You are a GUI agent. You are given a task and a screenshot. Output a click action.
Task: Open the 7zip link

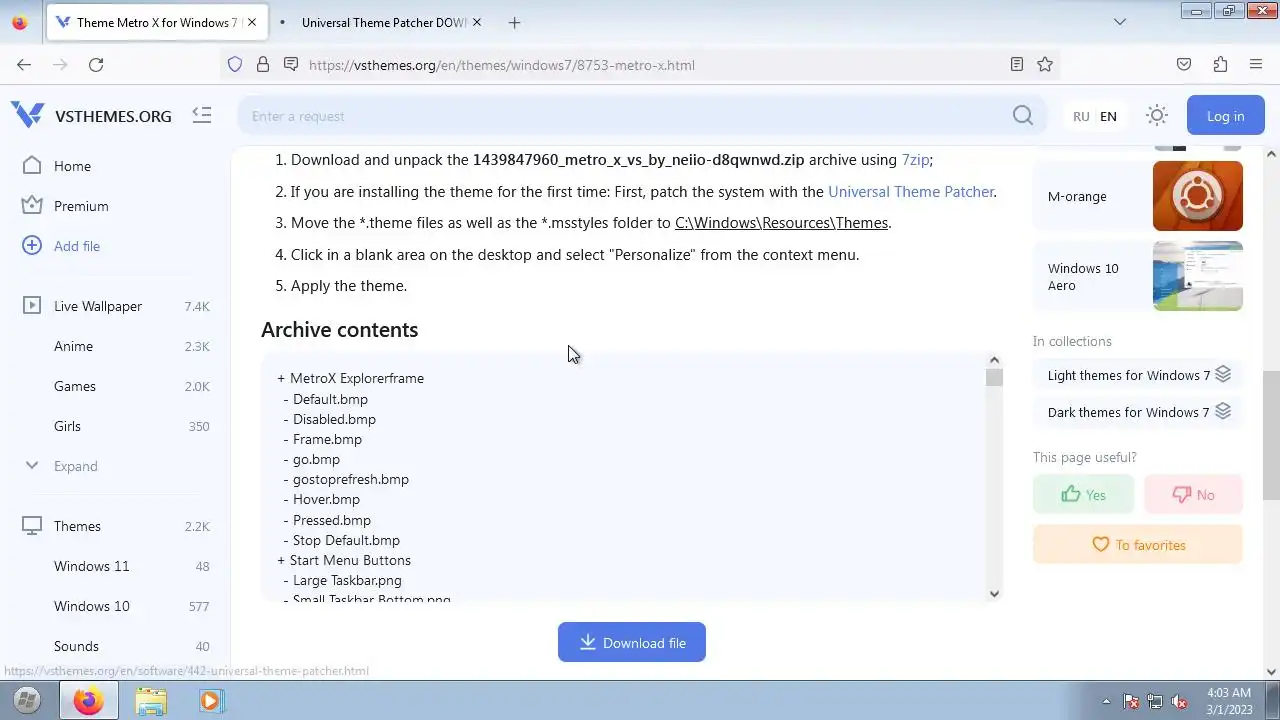coord(915,159)
